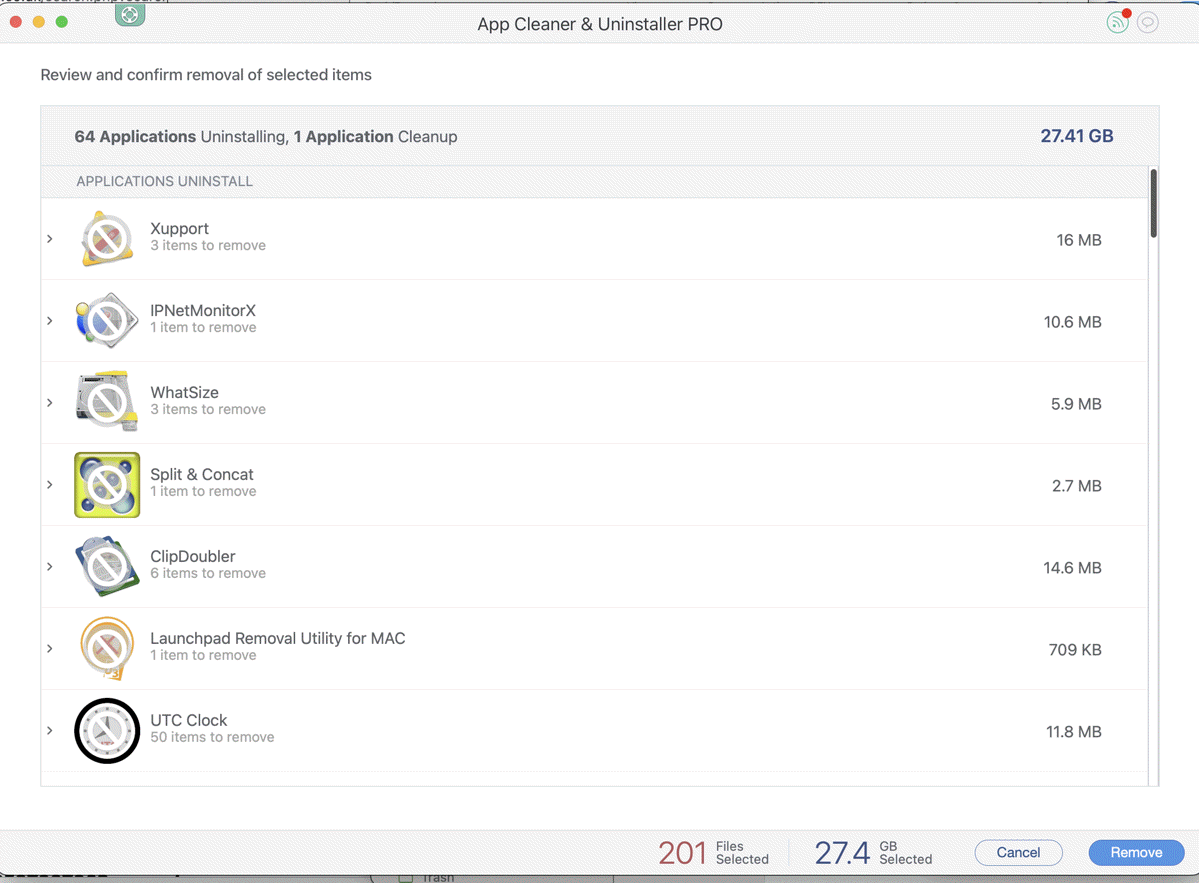Image resolution: width=1199 pixels, height=883 pixels.
Task: Click the Review and confirm removal heading
Action: point(206,75)
